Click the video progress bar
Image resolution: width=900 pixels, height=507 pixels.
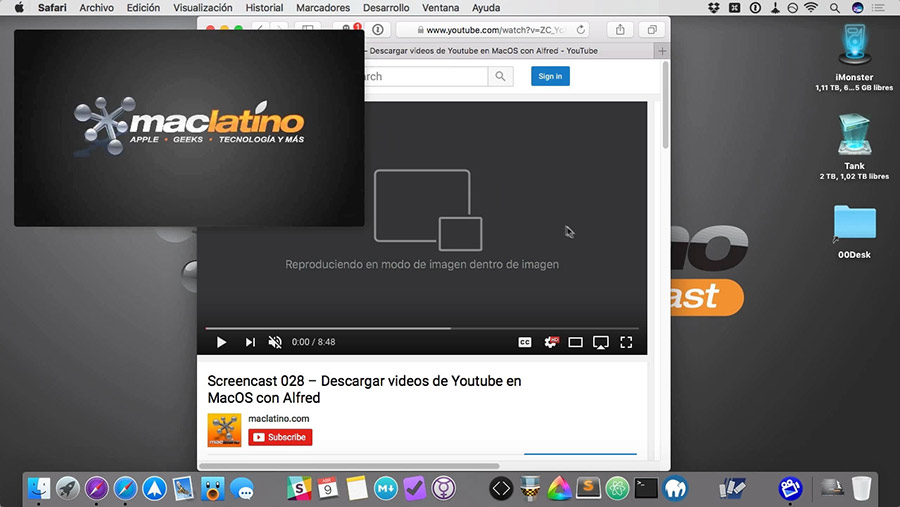(x=422, y=328)
